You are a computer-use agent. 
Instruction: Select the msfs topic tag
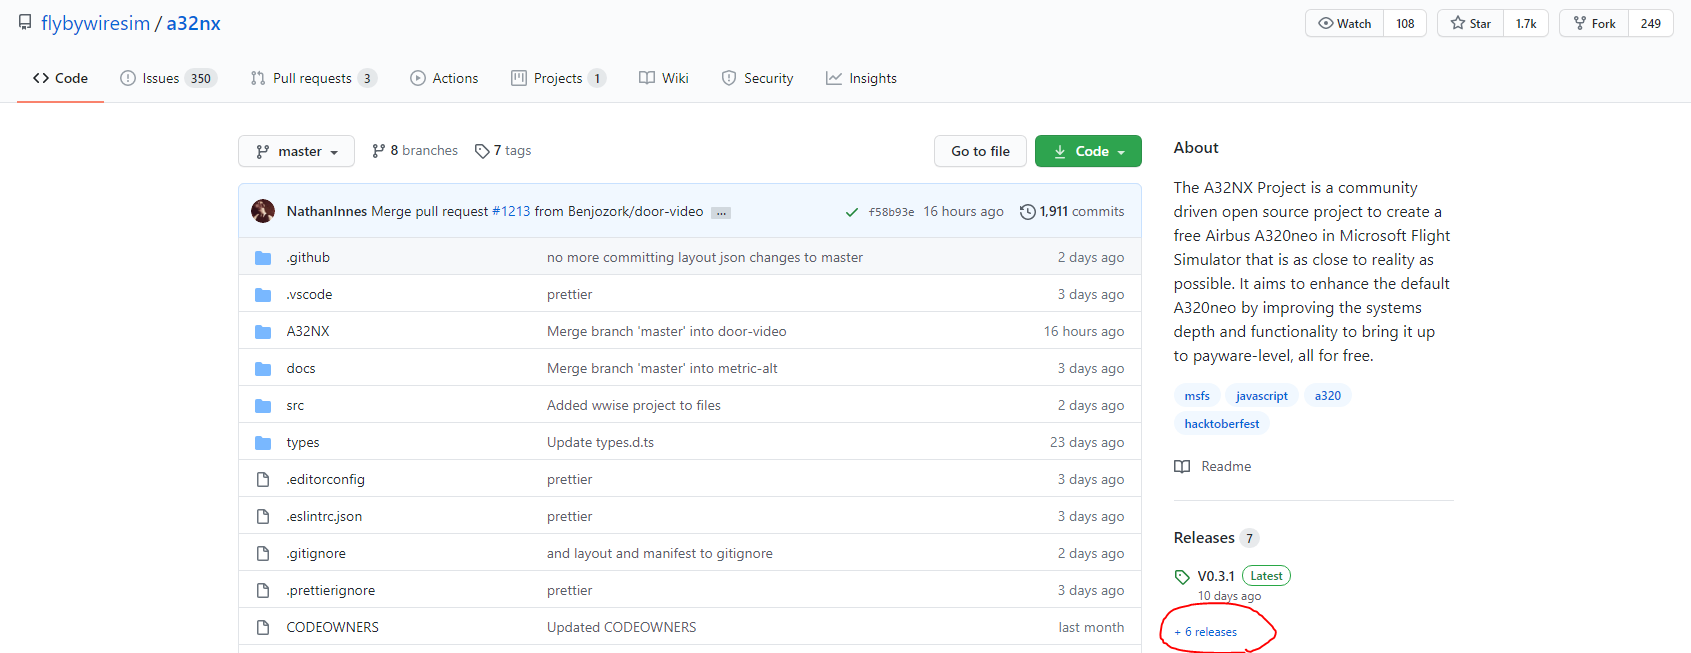(1197, 396)
